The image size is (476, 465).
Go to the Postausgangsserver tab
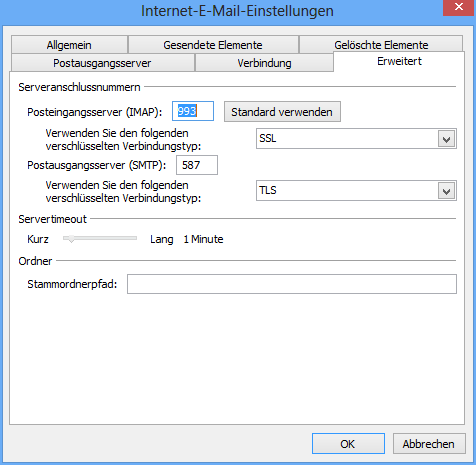(103, 63)
